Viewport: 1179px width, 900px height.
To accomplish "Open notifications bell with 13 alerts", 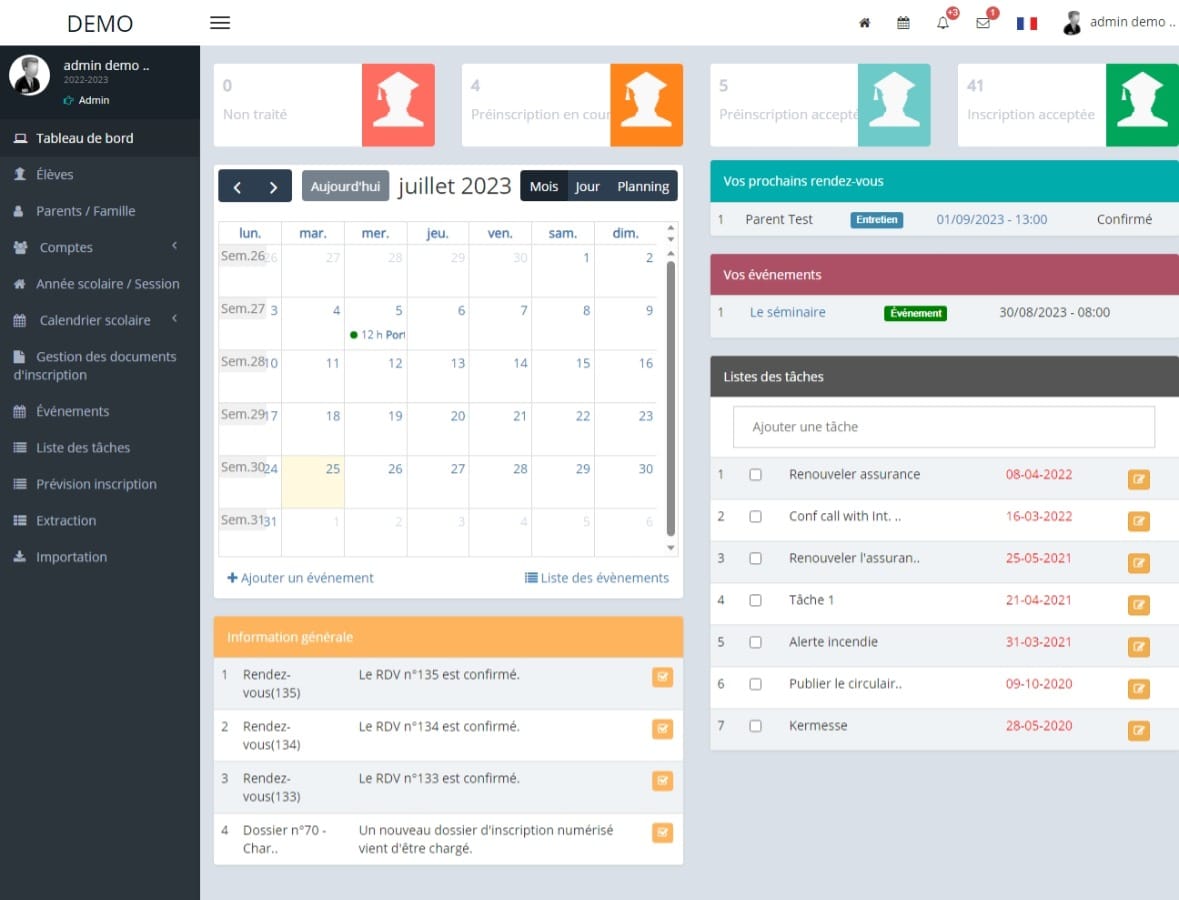I will click(x=941, y=21).
